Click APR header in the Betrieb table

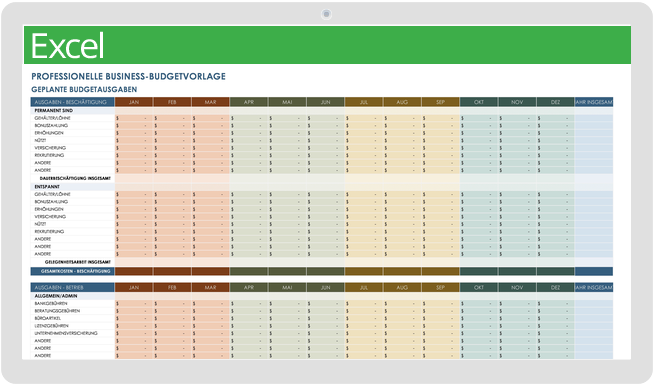click(x=249, y=288)
